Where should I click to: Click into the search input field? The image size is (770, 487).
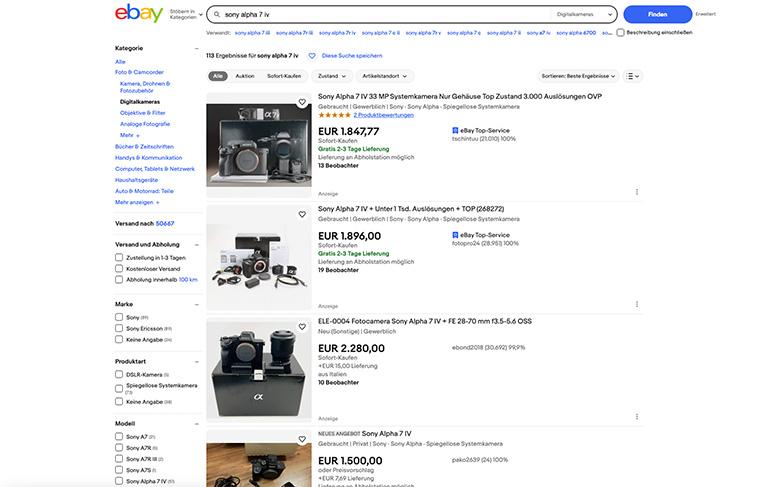point(385,15)
